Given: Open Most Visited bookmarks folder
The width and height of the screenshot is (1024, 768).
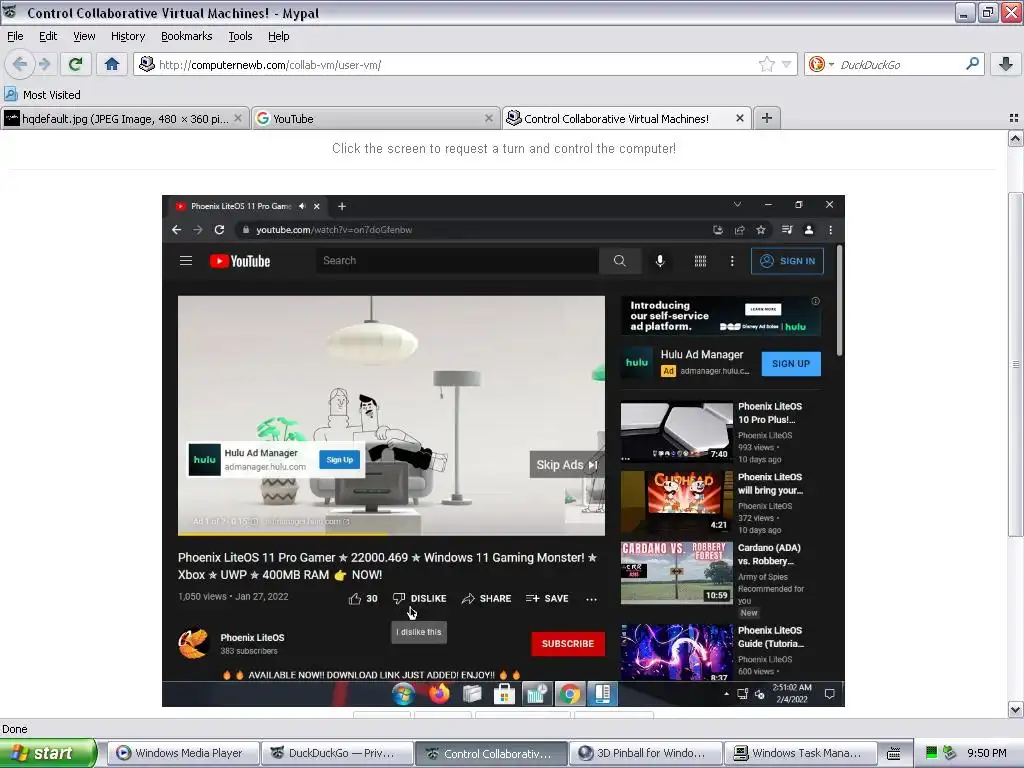Looking at the screenshot, I should pos(43,95).
